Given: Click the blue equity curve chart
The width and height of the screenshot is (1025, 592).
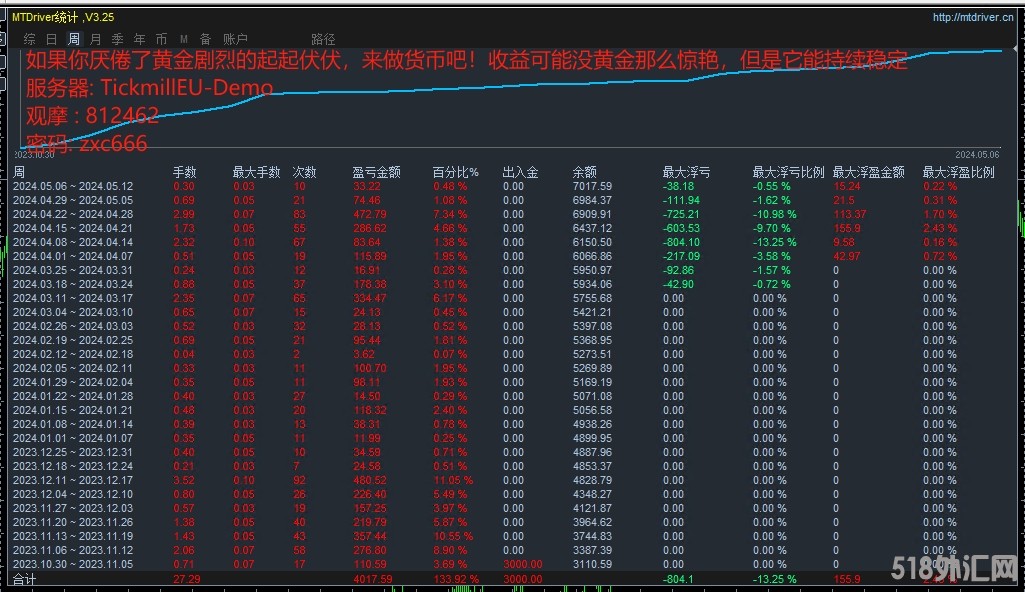Looking at the screenshot, I should pos(510,98).
